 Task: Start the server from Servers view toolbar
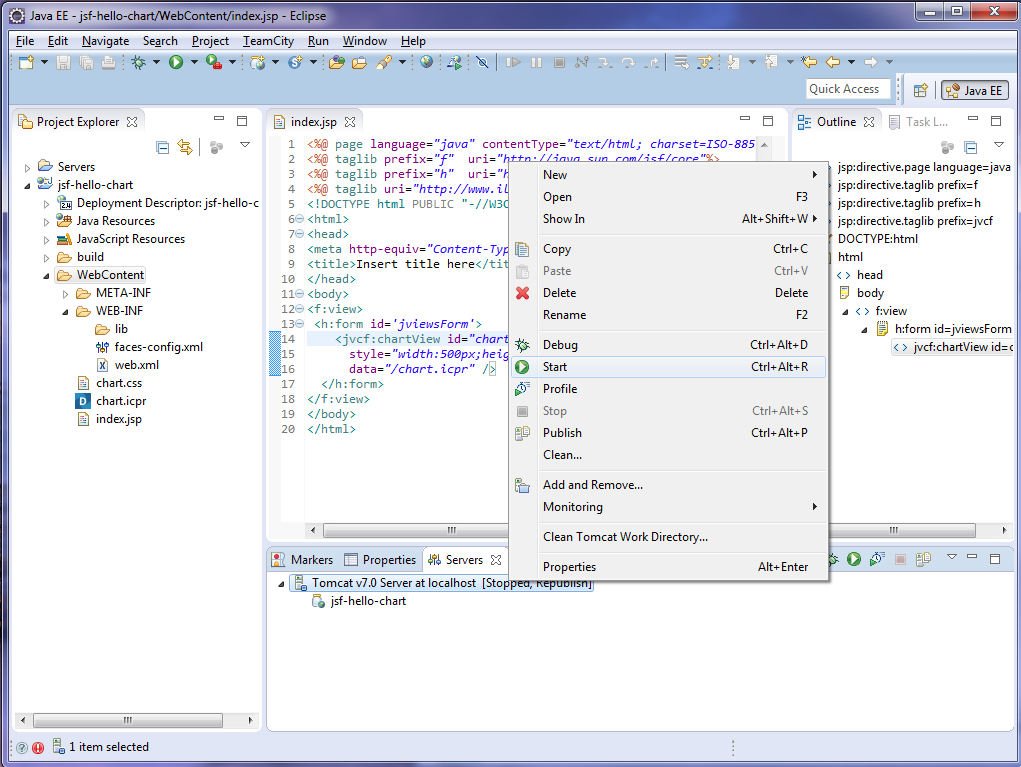[x=854, y=559]
